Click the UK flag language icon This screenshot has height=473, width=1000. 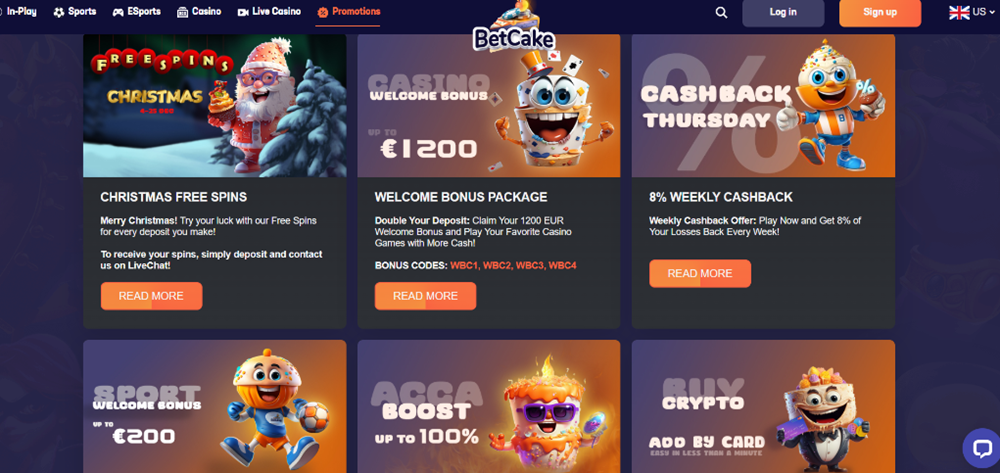959,12
